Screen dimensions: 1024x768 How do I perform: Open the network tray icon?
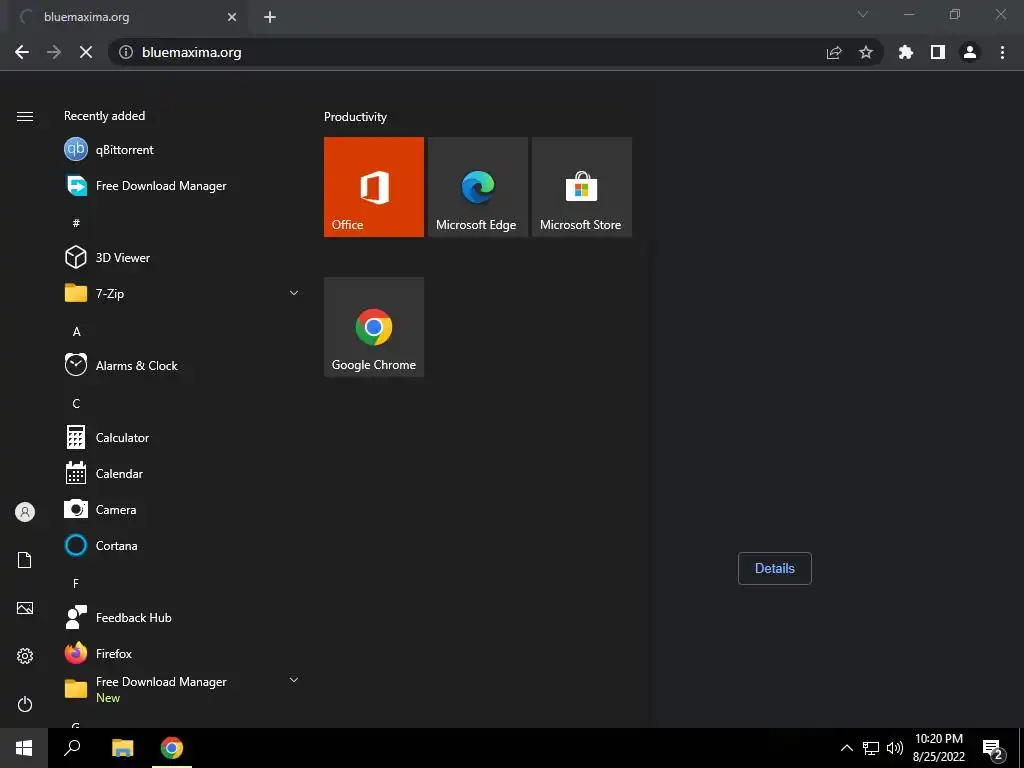coord(871,748)
